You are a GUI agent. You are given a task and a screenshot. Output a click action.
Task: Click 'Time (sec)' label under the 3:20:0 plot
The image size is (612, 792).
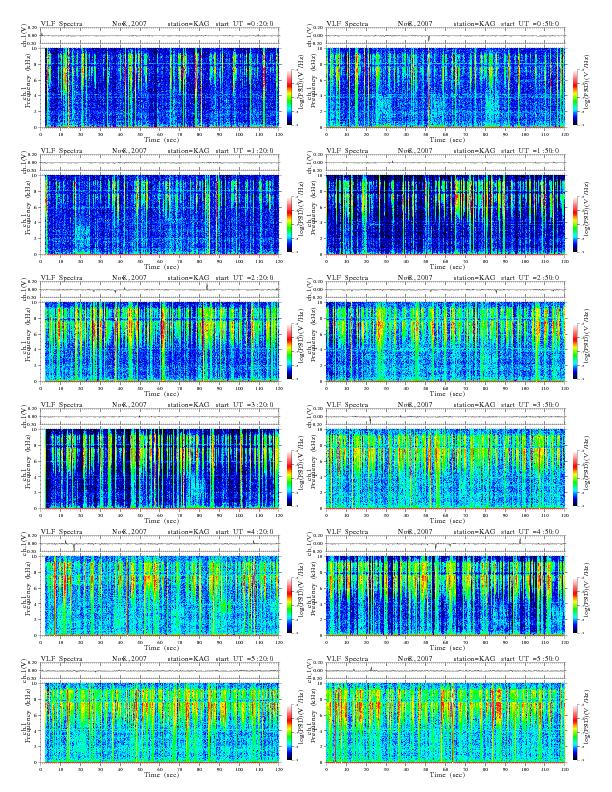[162, 521]
